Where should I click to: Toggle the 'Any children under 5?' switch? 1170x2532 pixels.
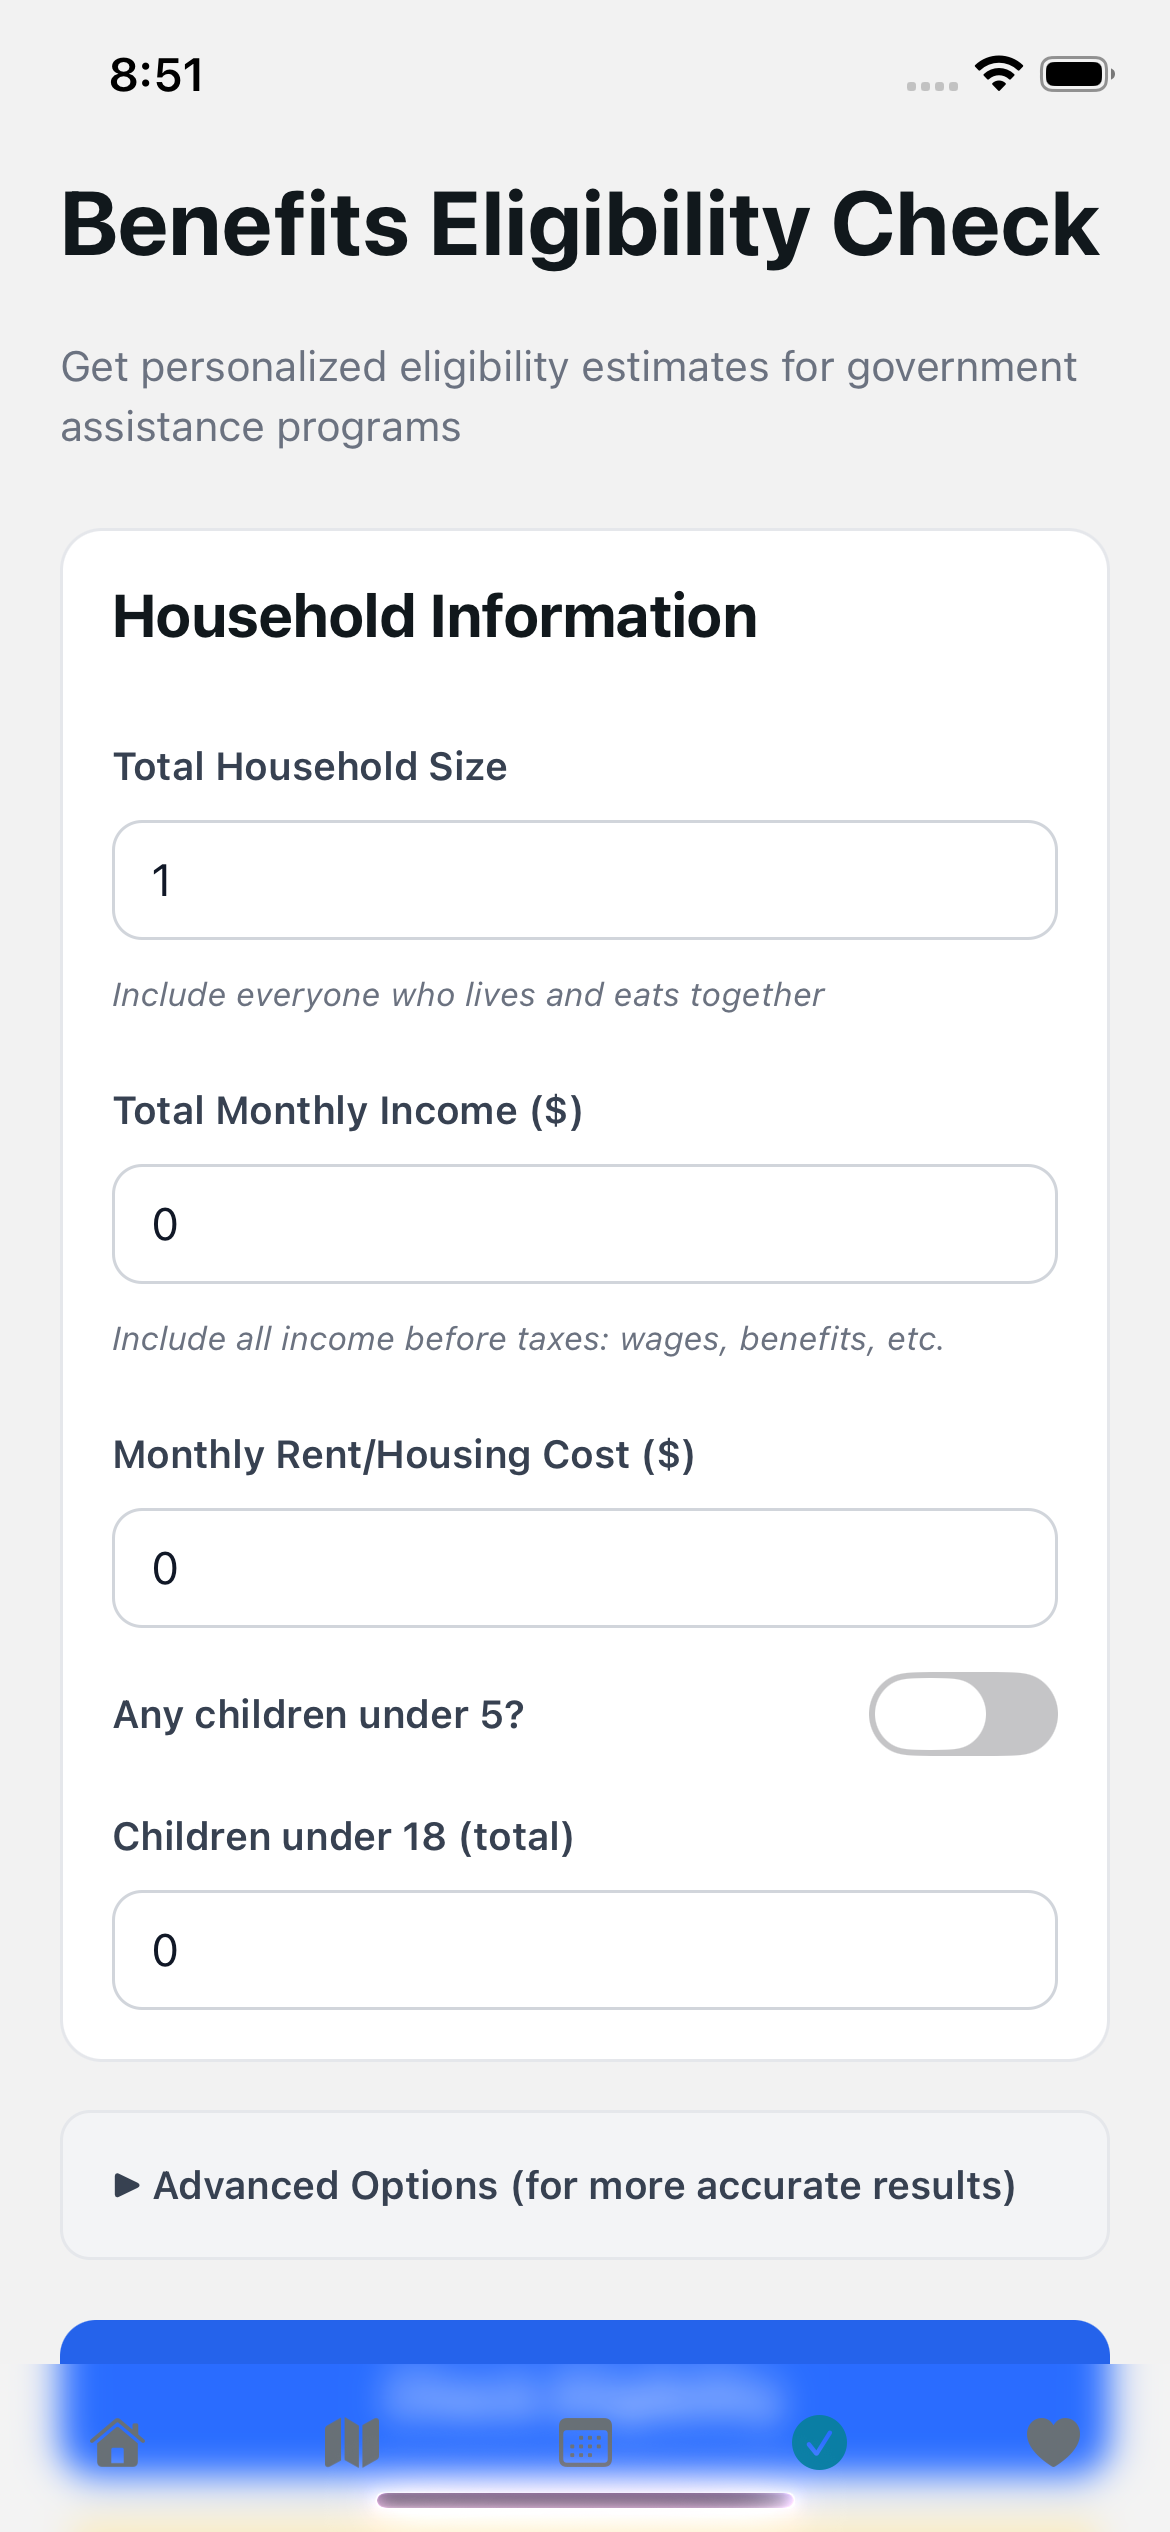click(963, 1714)
